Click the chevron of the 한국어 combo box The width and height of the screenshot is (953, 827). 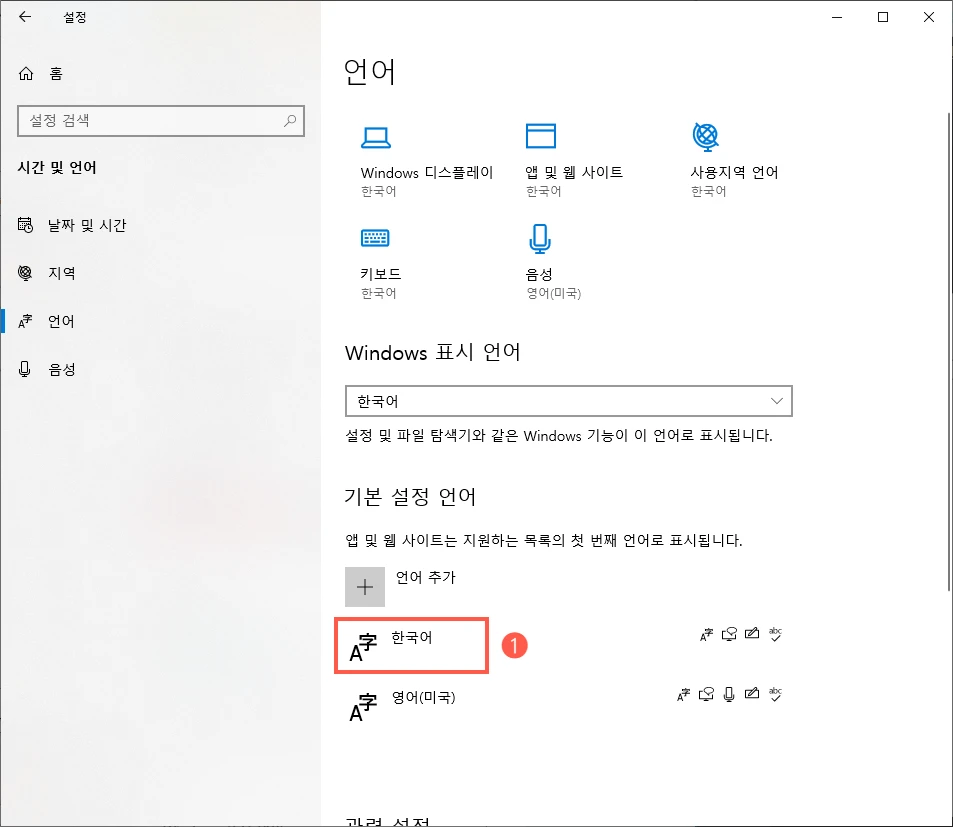[x=776, y=401]
